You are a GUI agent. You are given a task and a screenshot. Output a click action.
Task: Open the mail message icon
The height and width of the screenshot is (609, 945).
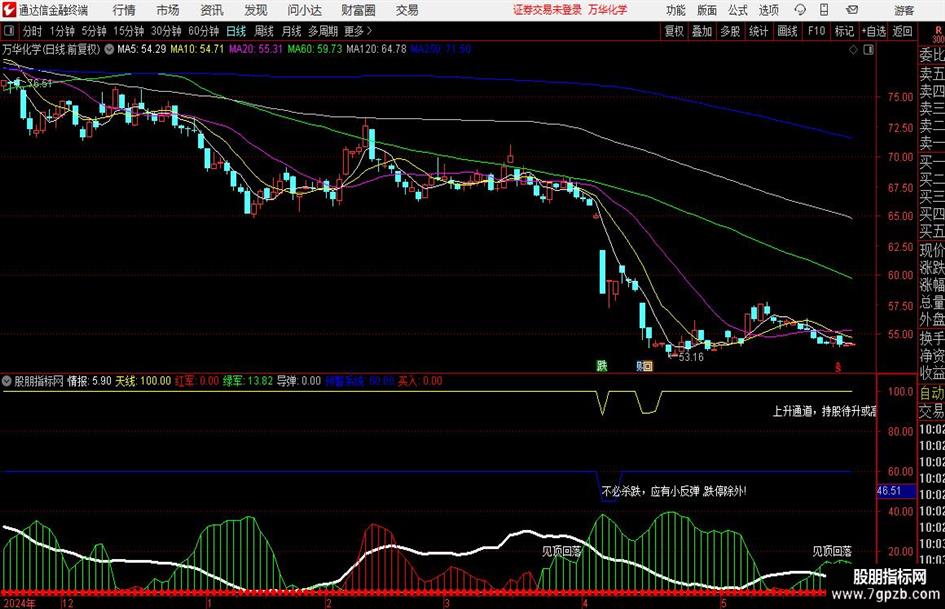click(x=852, y=10)
